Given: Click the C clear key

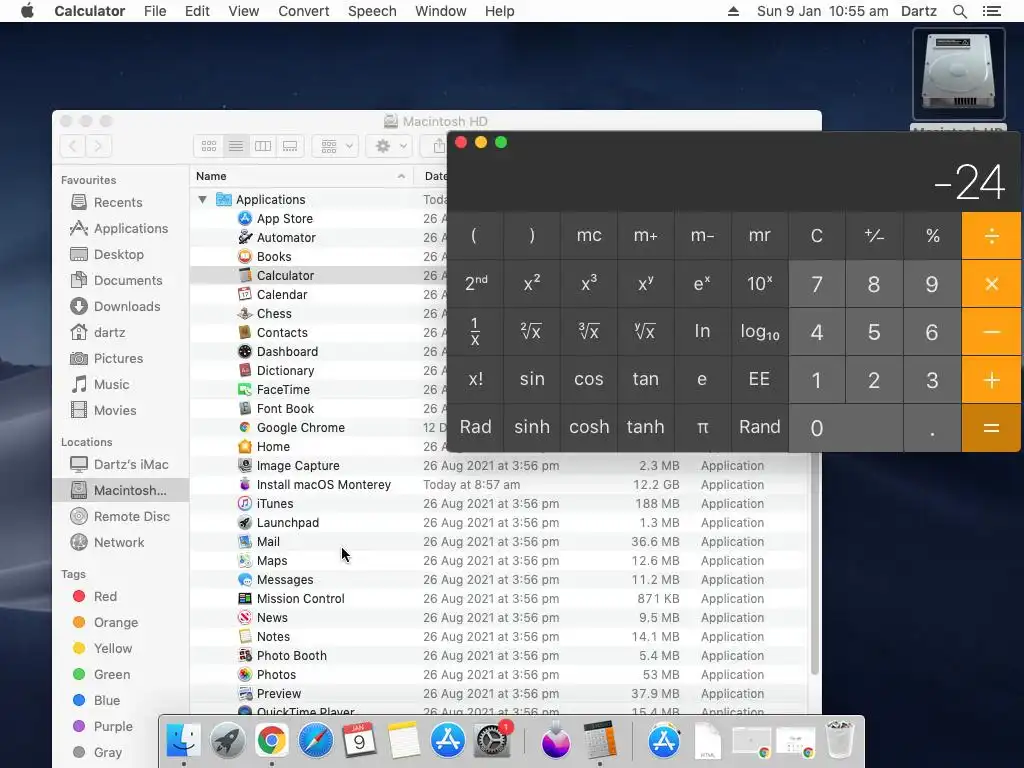Looking at the screenshot, I should [816, 236].
